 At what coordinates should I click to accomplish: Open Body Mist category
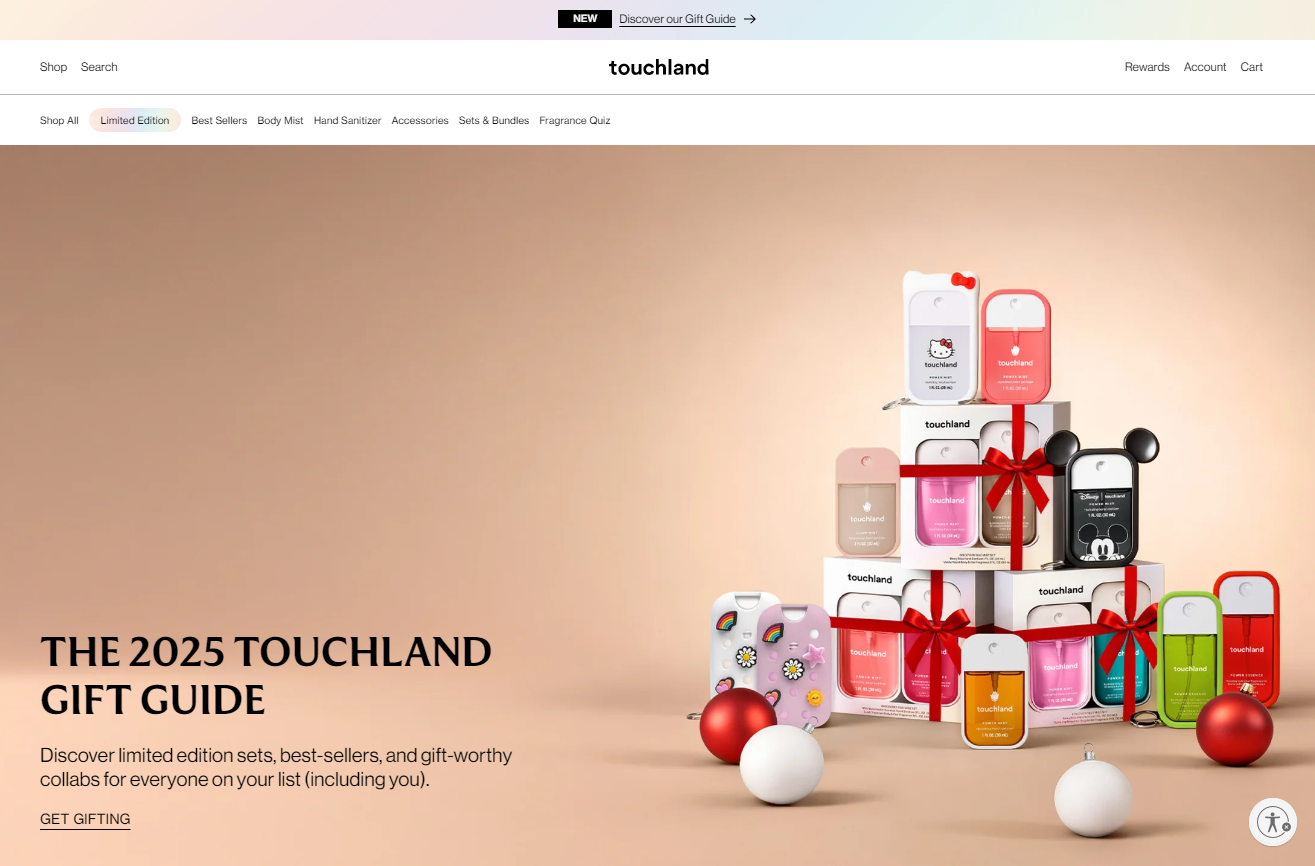(x=280, y=120)
